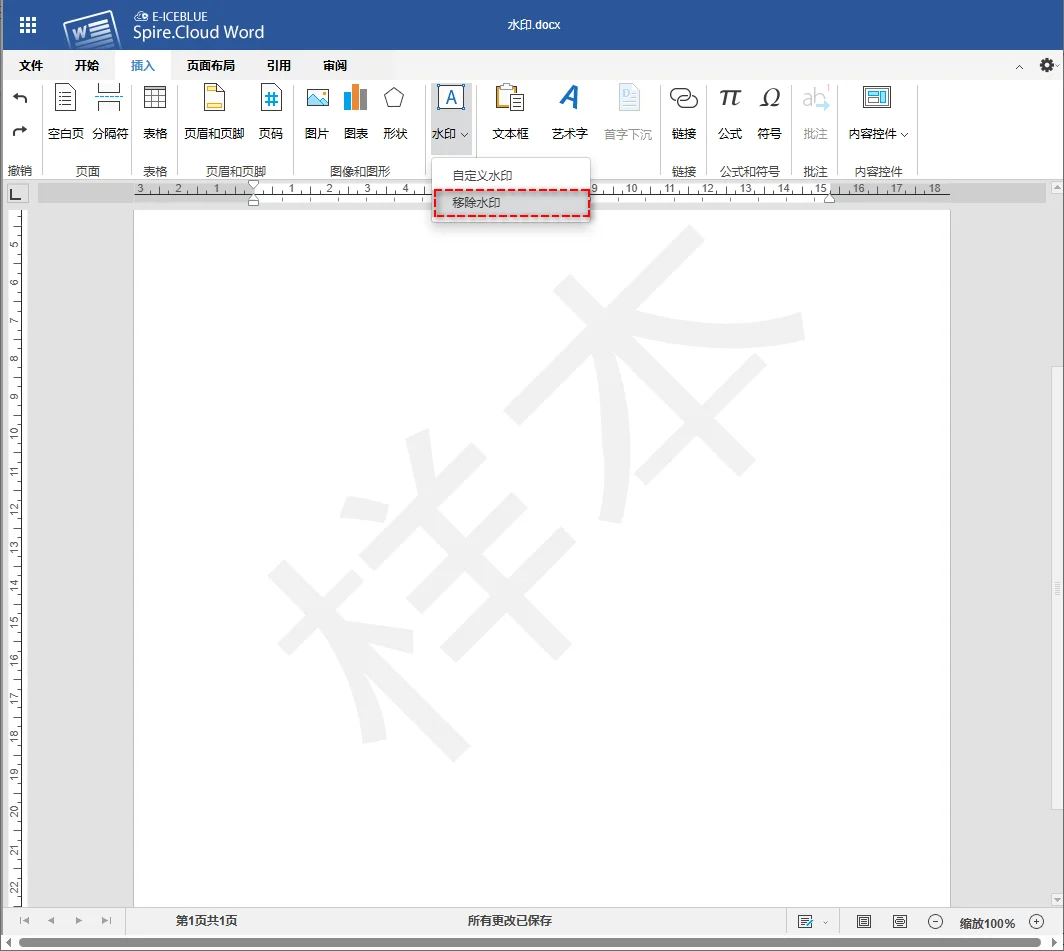This screenshot has height=951, width=1064.
Task: Insert a picture with 图片 icon
Action: tap(317, 111)
